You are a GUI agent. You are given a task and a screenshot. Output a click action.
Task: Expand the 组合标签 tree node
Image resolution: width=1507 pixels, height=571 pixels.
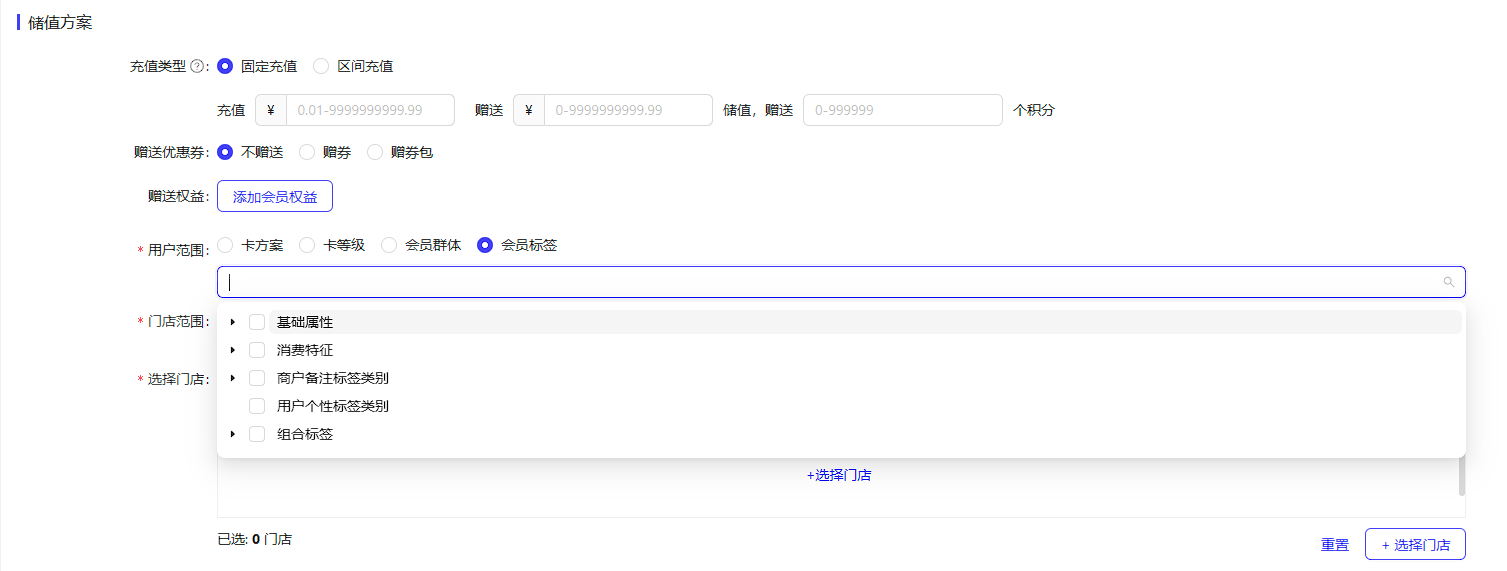(233, 434)
